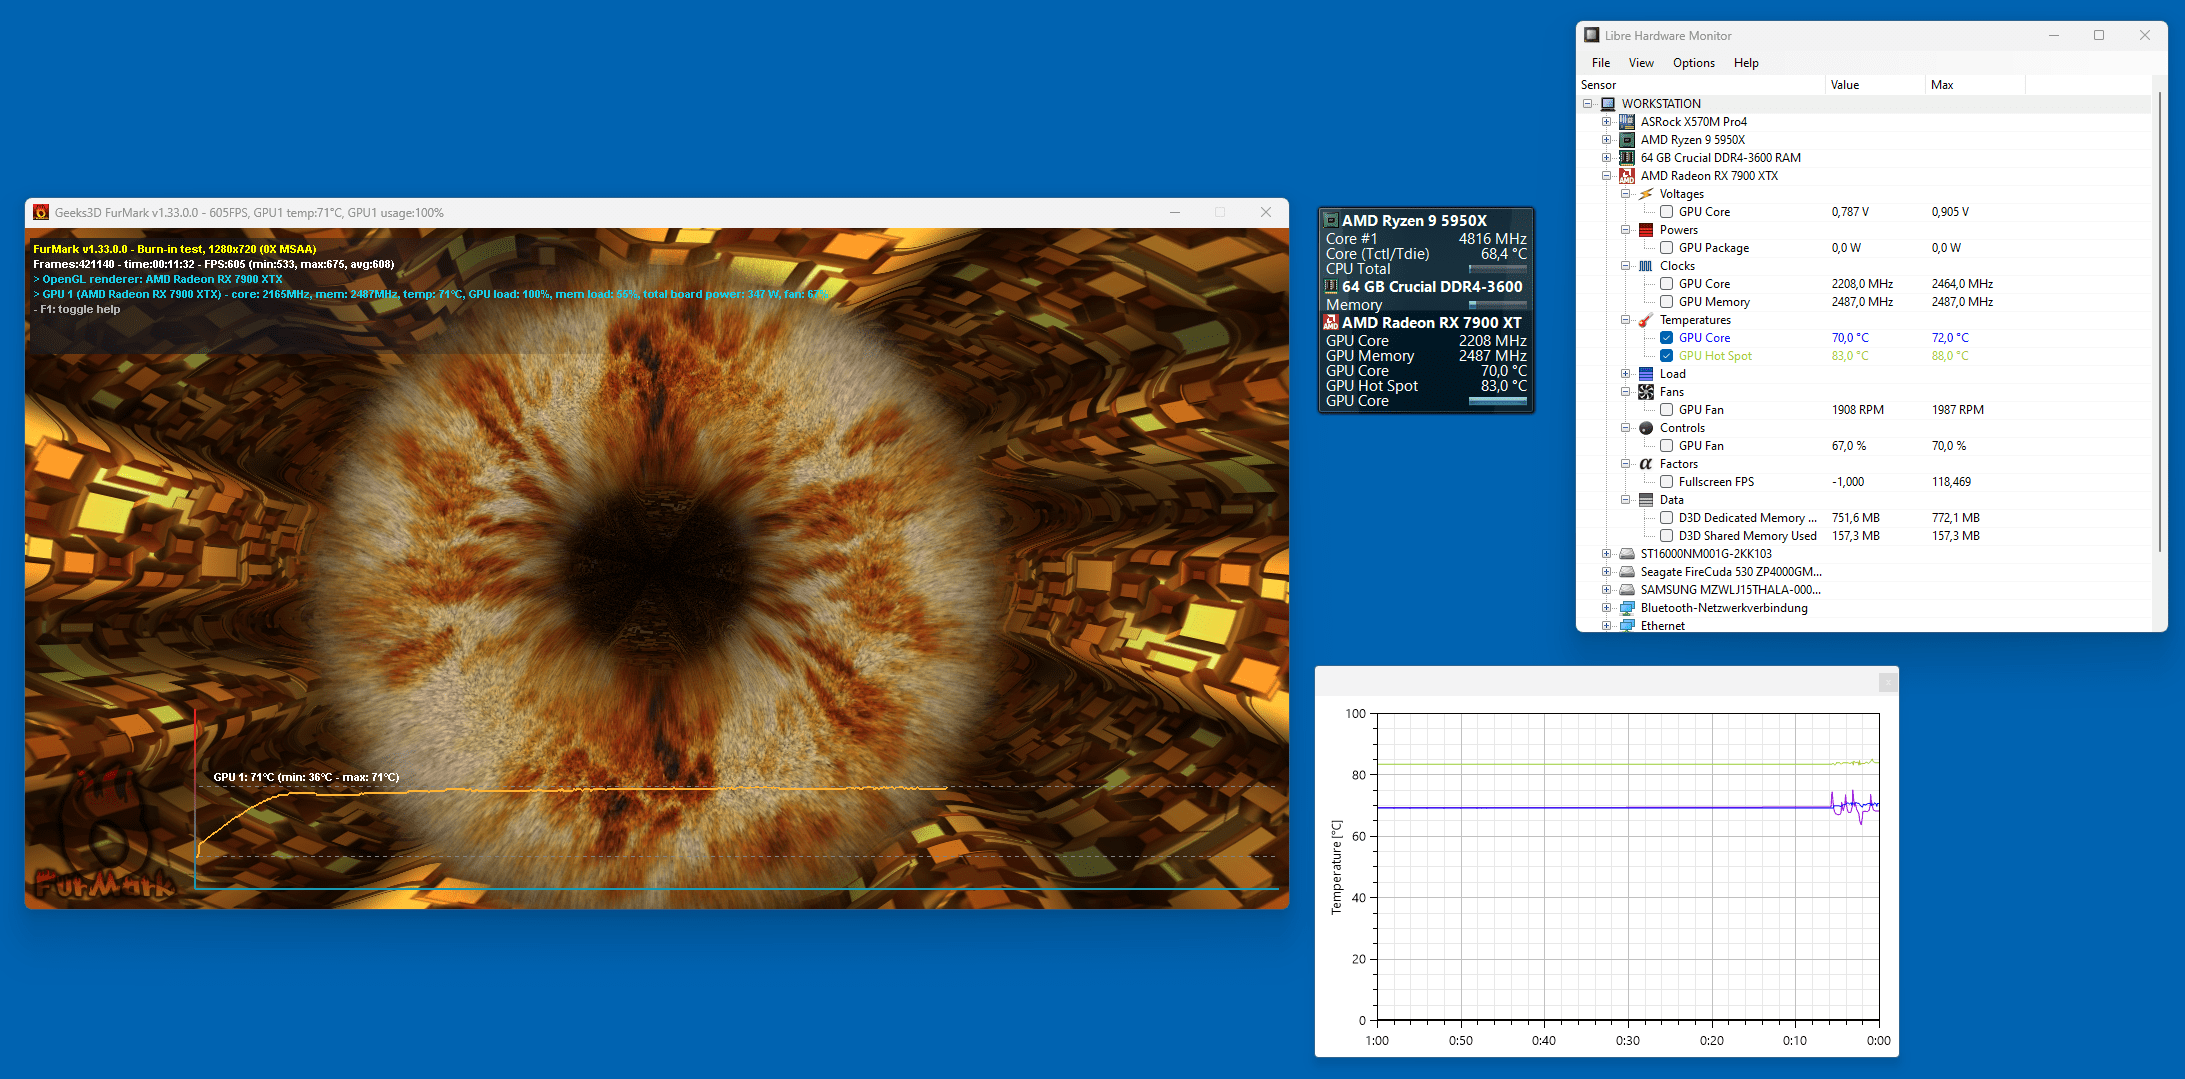Click the Clocks waveform icon
This screenshot has height=1079, width=2185.
[1646, 266]
